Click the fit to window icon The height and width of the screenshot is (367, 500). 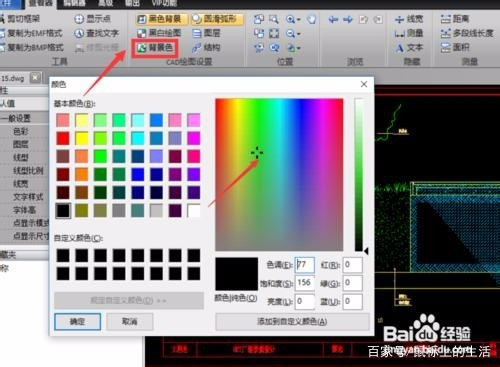(274, 33)
